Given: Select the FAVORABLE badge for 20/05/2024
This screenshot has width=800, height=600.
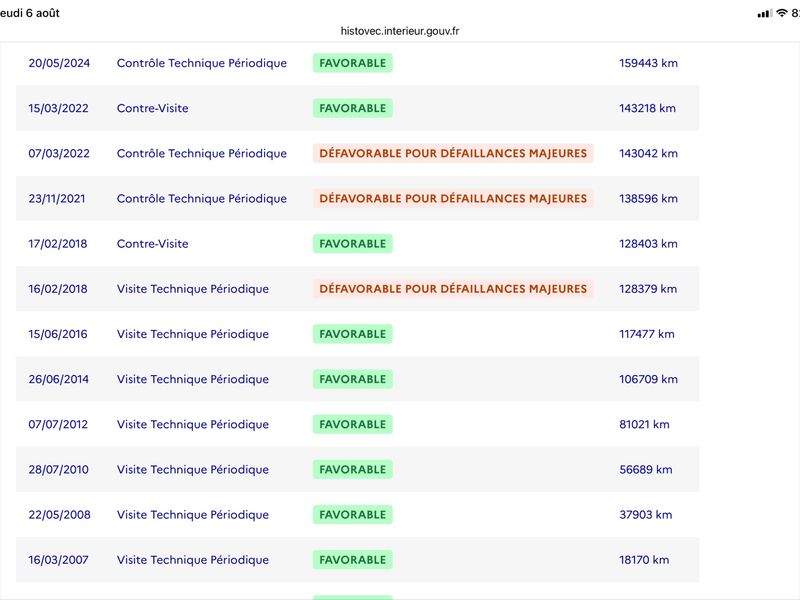Looking at the screenshot, I should pos(353,63).
